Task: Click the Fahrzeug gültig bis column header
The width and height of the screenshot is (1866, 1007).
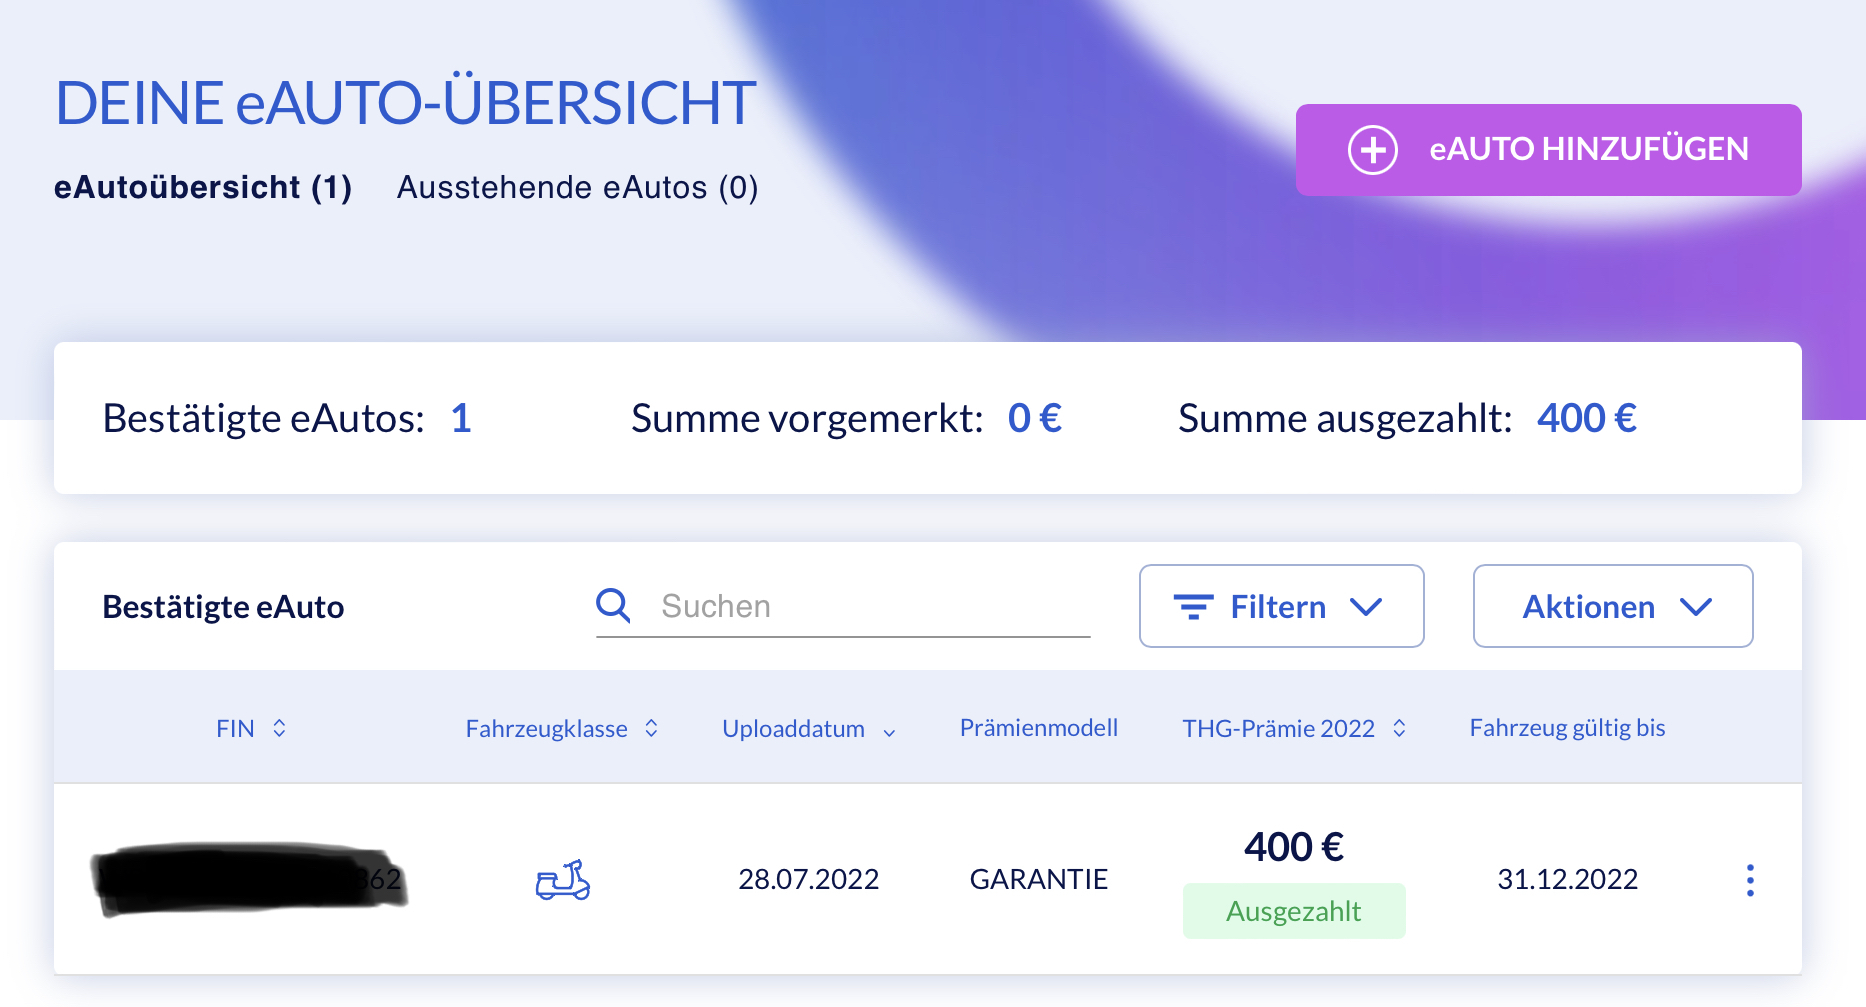Action: pos(1566,728)
